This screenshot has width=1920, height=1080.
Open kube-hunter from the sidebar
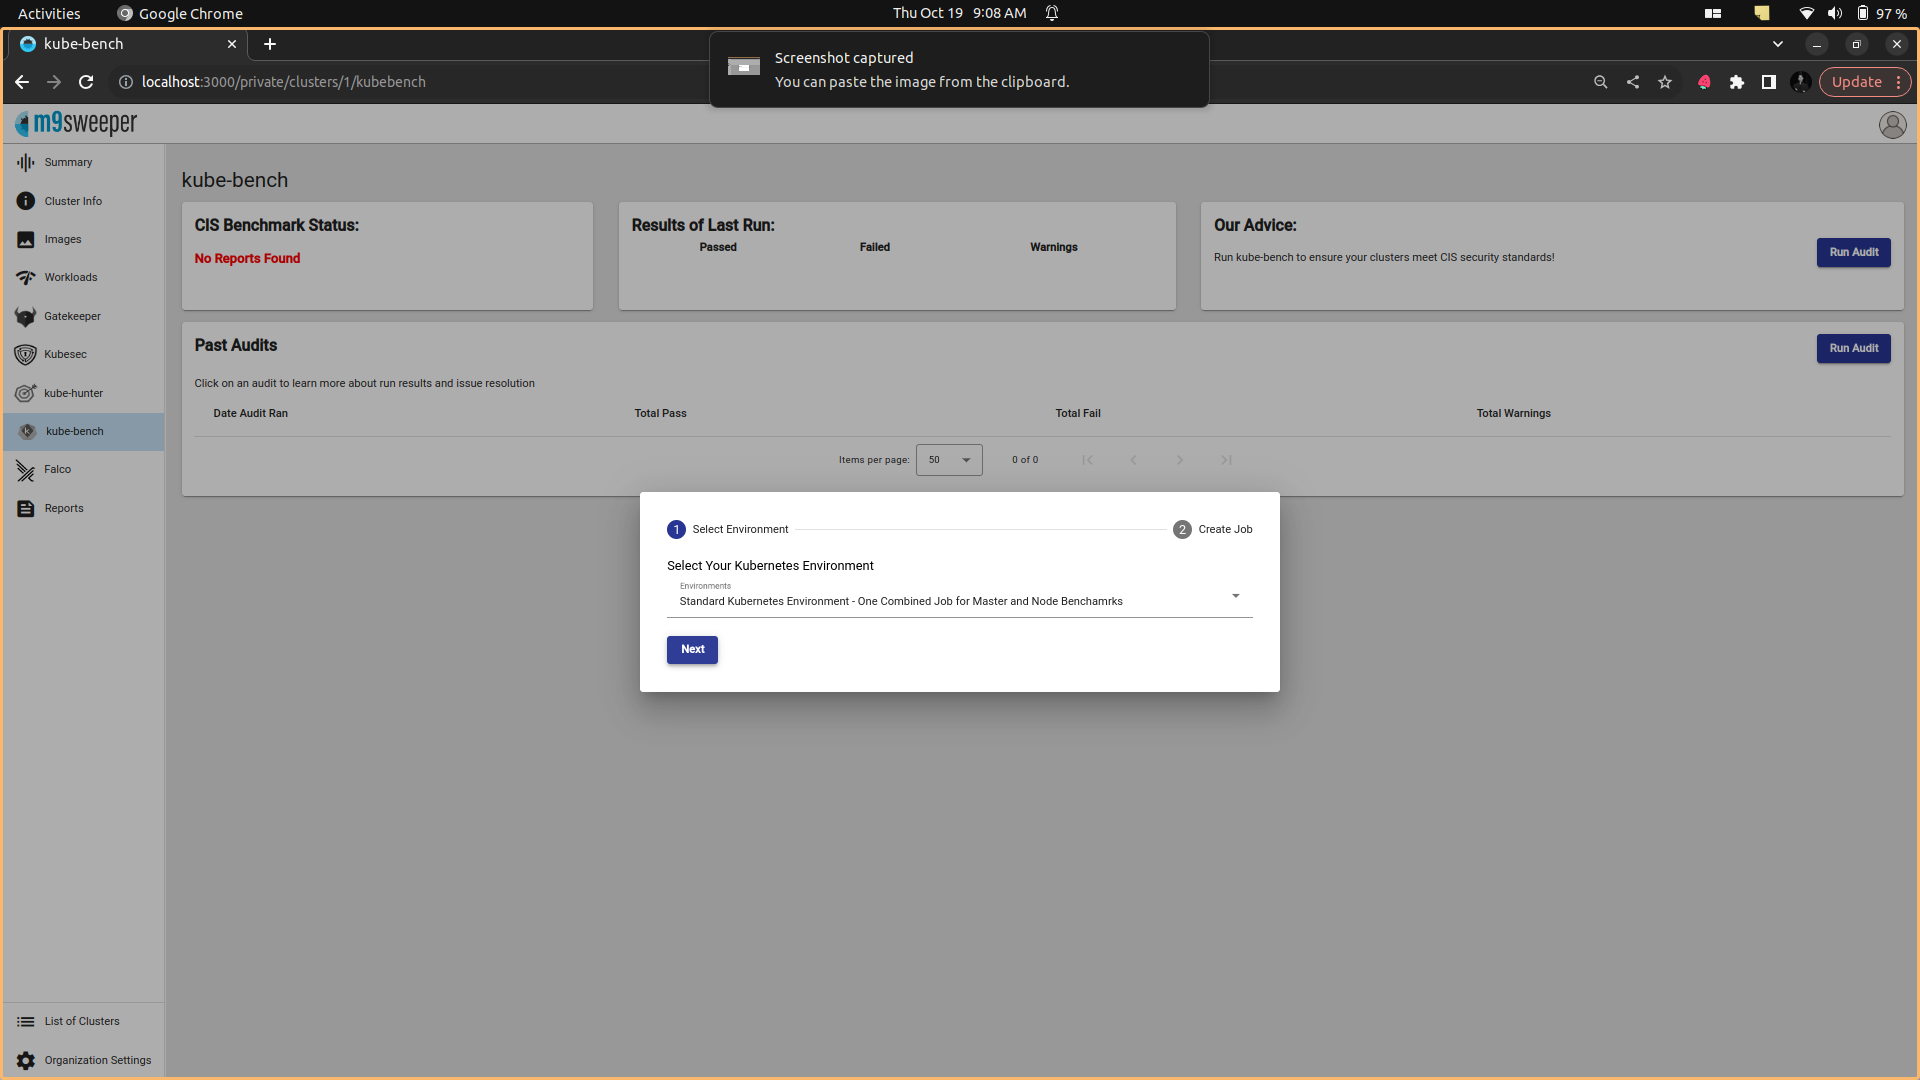[x=73, y=393]
